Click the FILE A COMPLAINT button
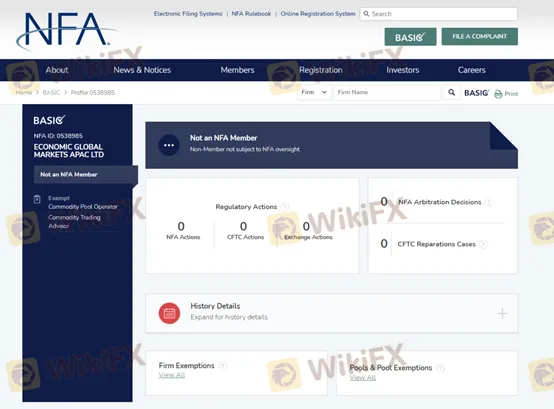554x409 pixels. point(479,36)
